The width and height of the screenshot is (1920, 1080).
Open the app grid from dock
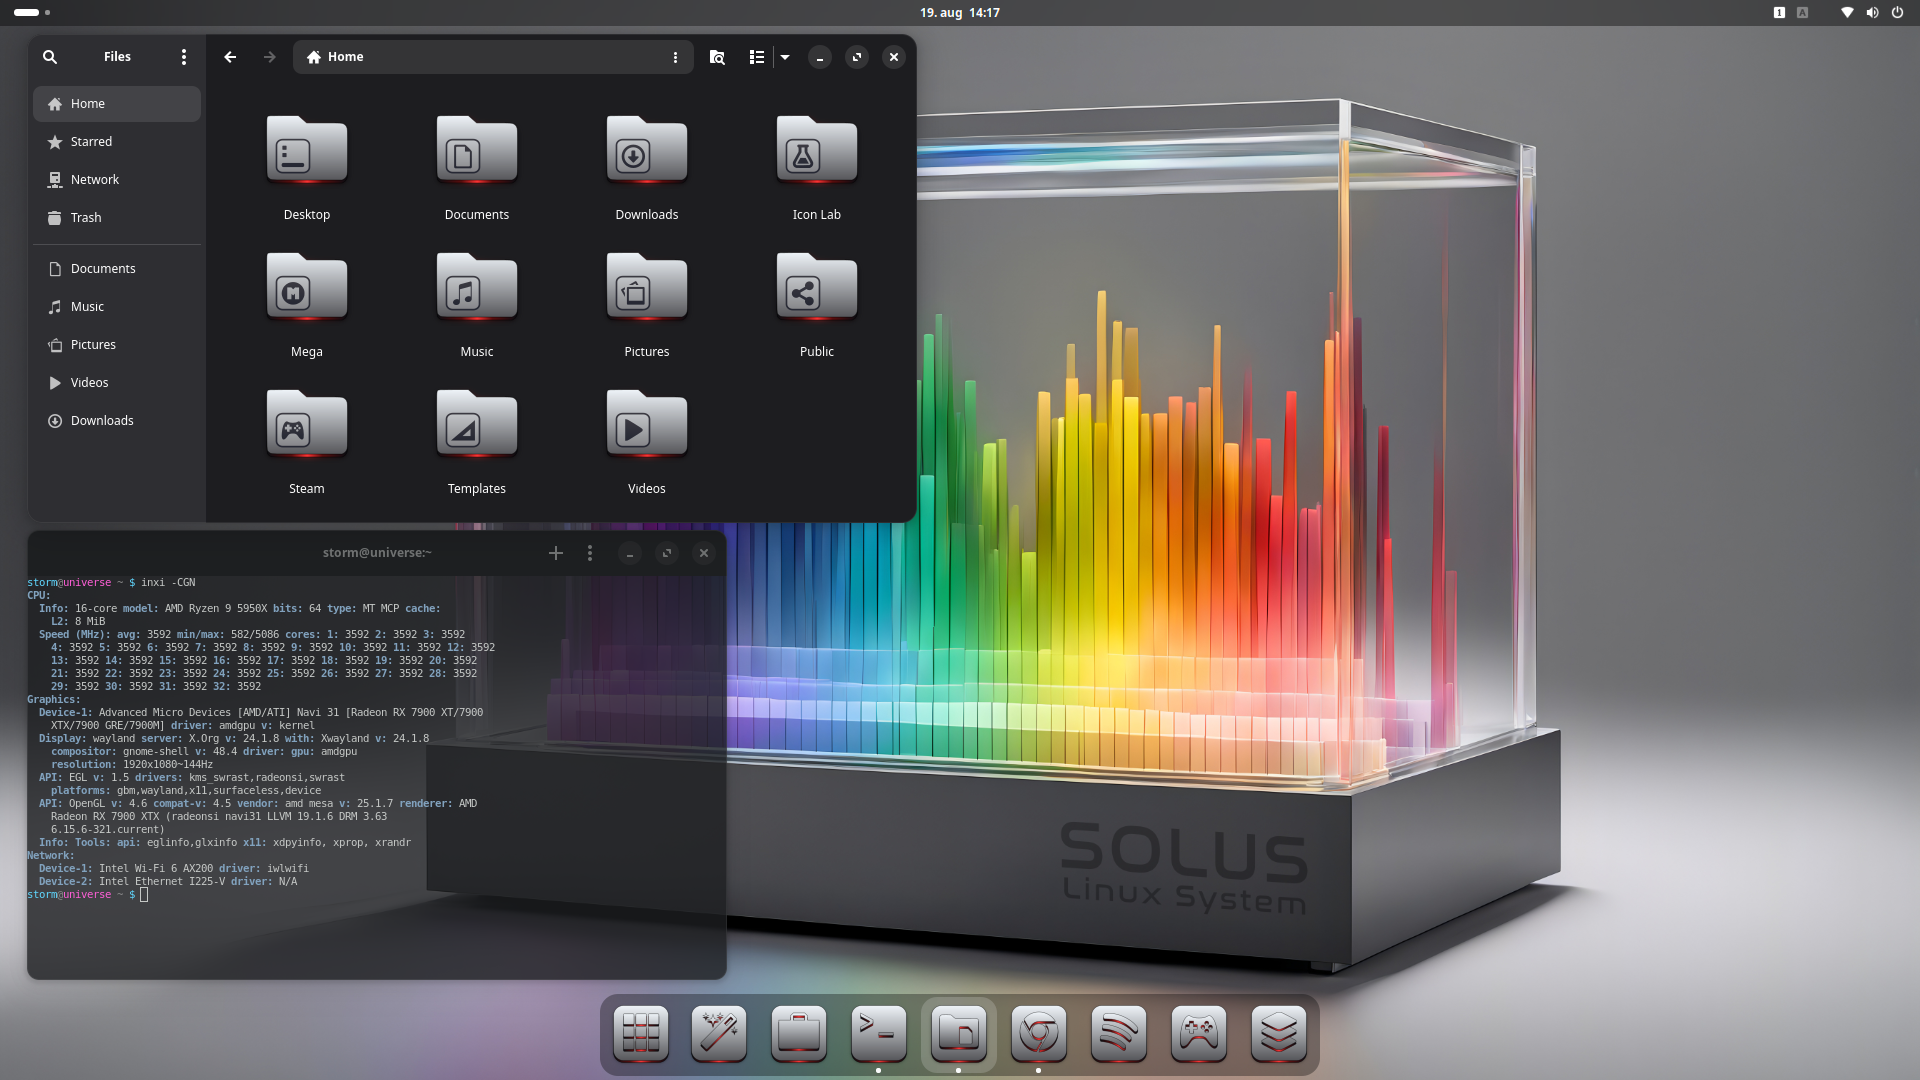(x=640, y=1034)
